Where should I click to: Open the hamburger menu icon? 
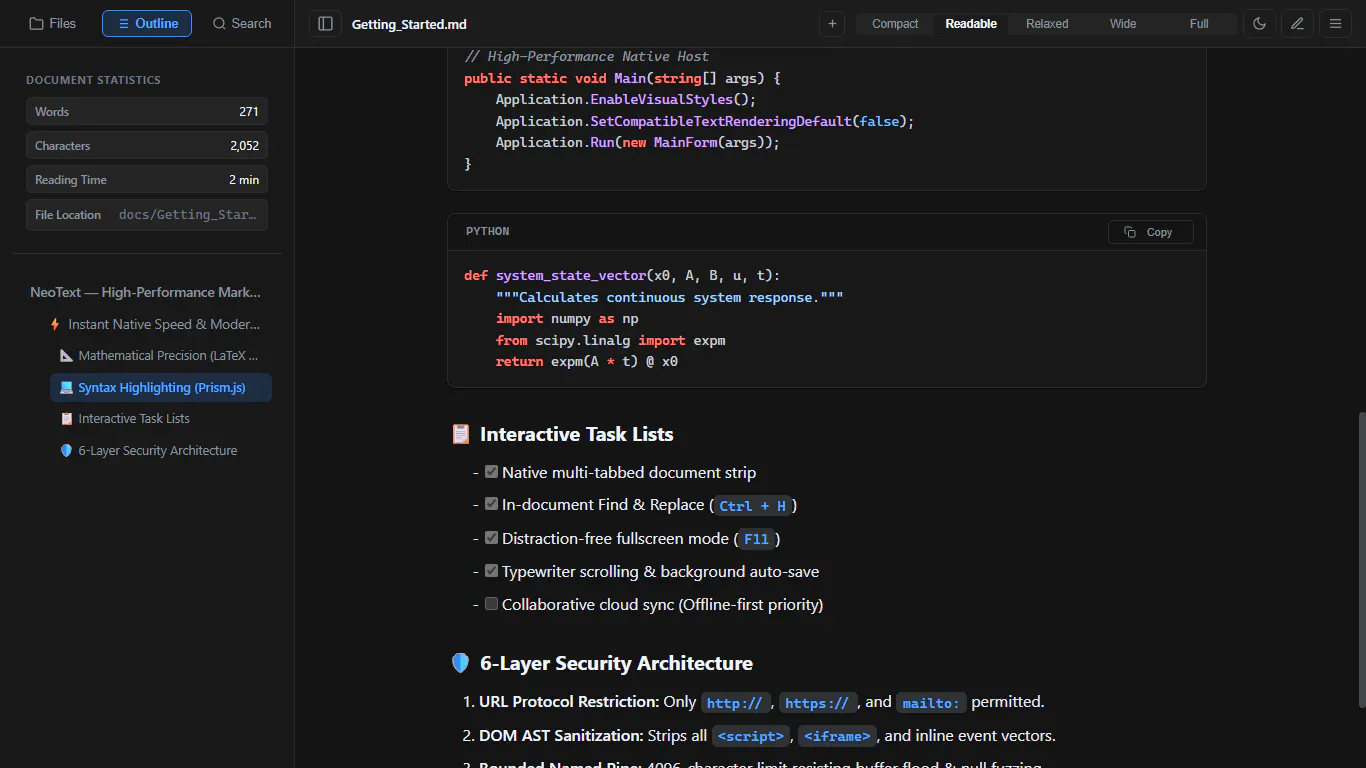[1335, 24]
